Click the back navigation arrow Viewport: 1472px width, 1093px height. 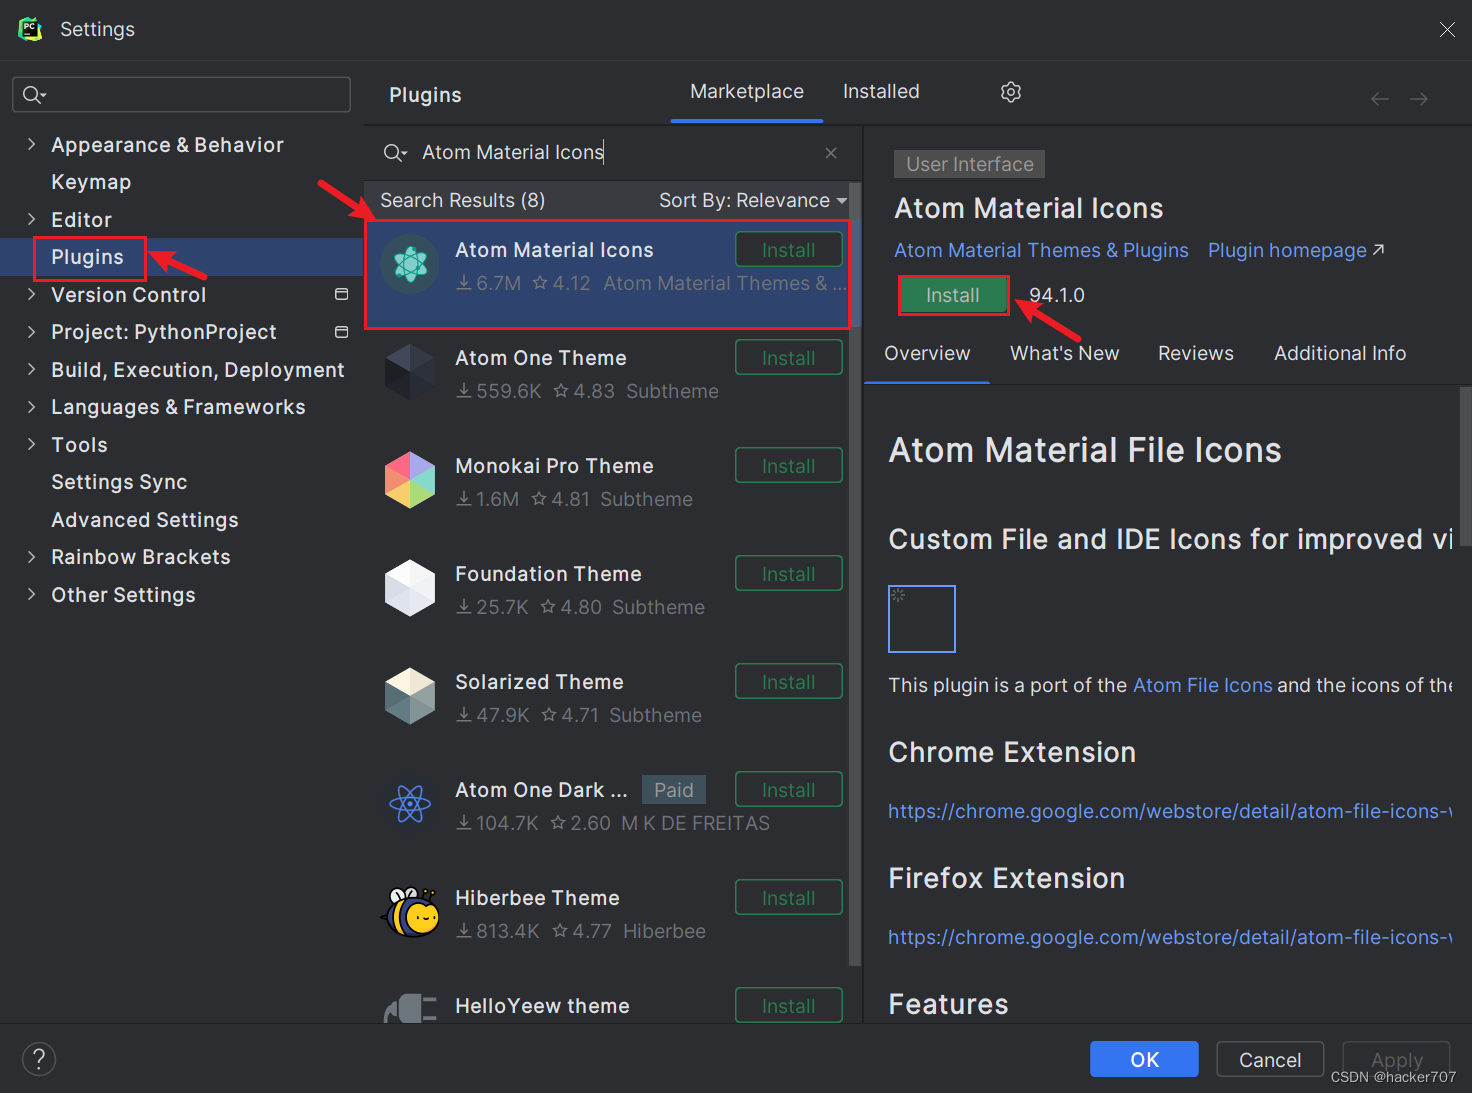1380,99
